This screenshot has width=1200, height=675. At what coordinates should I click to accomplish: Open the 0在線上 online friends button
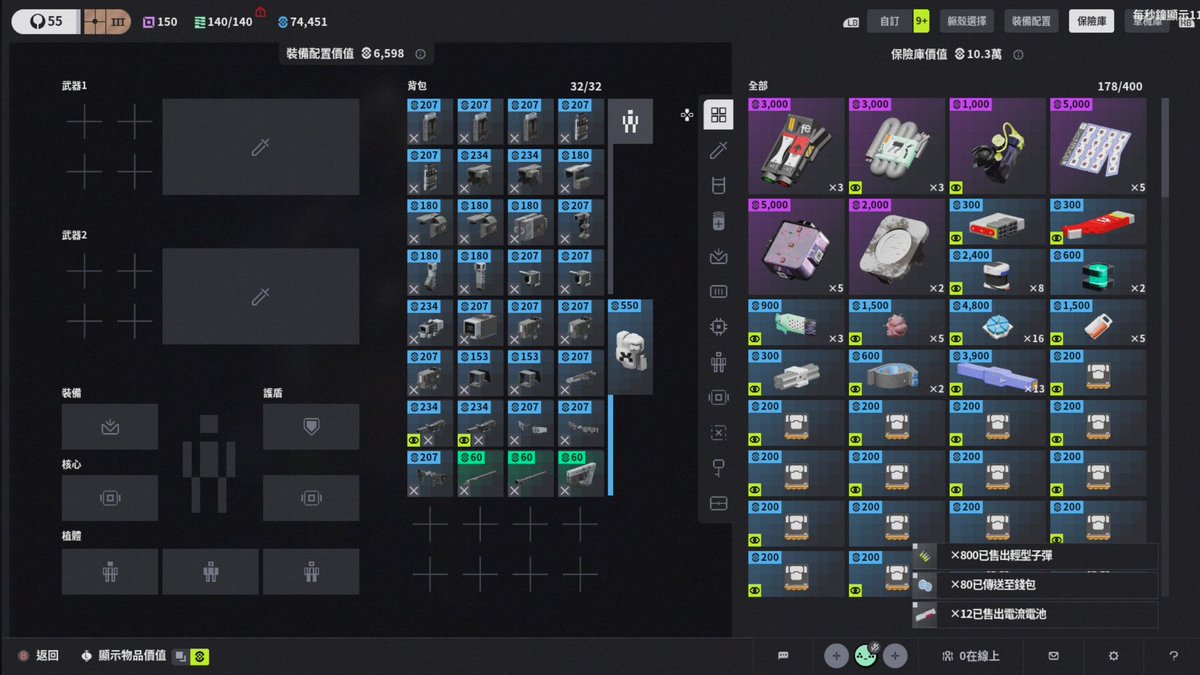[970, 656]
